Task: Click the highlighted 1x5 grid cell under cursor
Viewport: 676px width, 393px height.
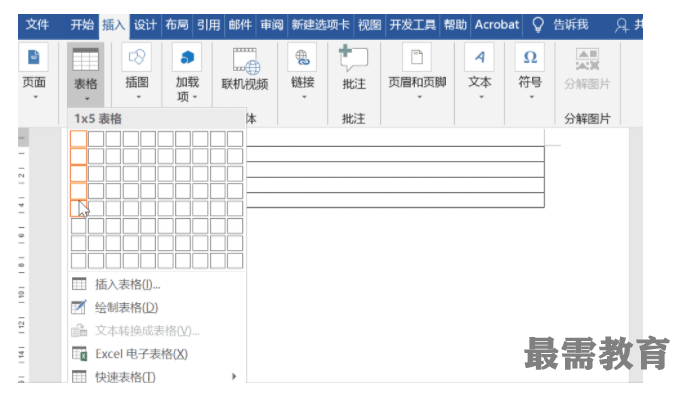Action: click(x=78, y=208)
